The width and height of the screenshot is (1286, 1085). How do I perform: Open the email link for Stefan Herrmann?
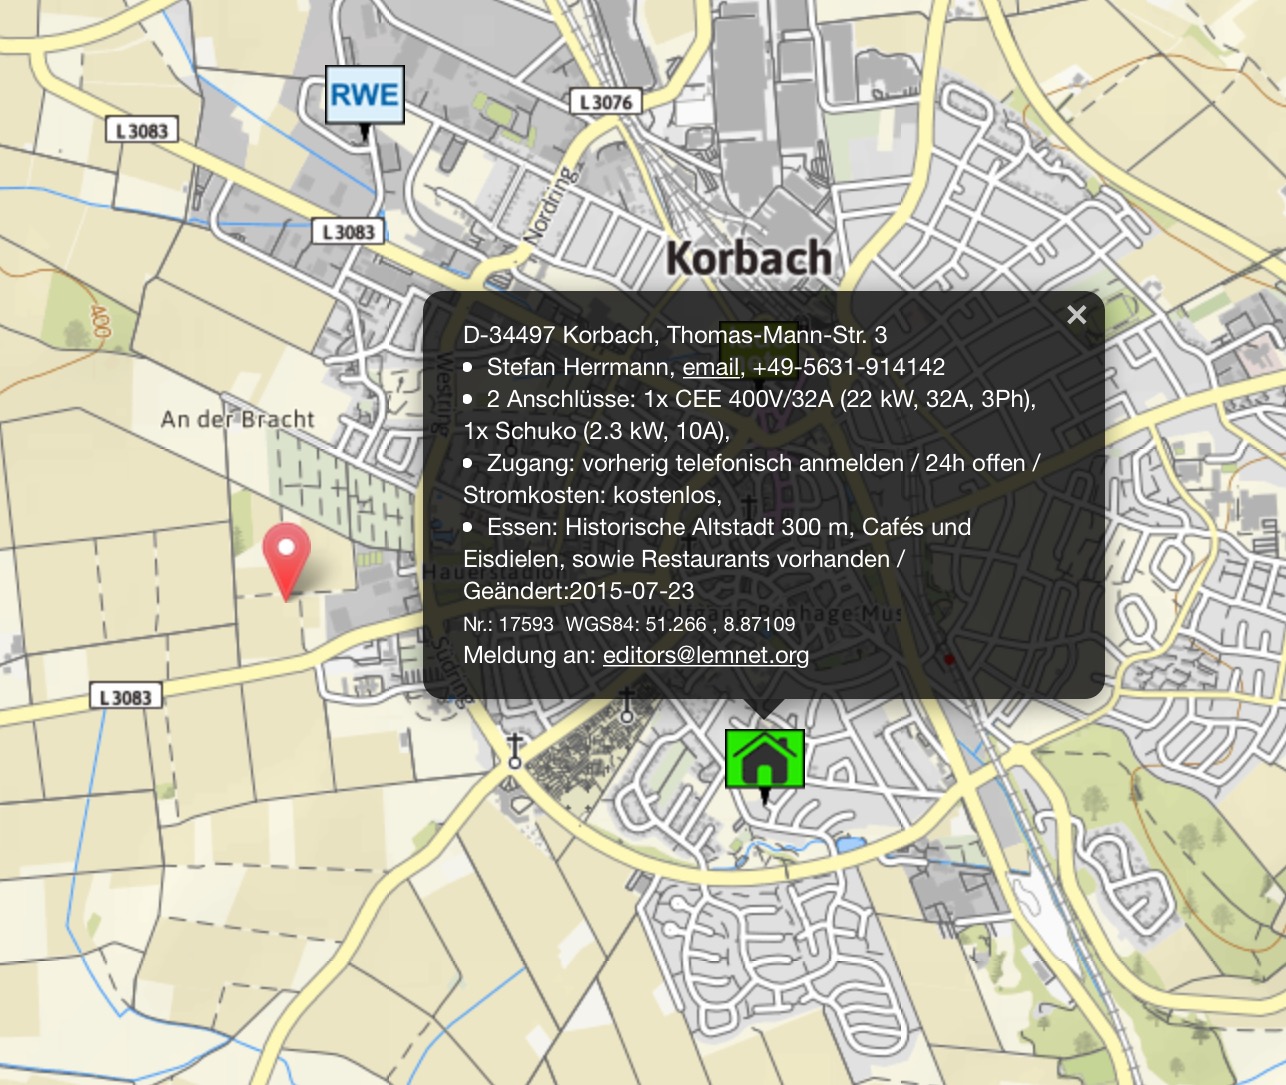coord(710,367)
